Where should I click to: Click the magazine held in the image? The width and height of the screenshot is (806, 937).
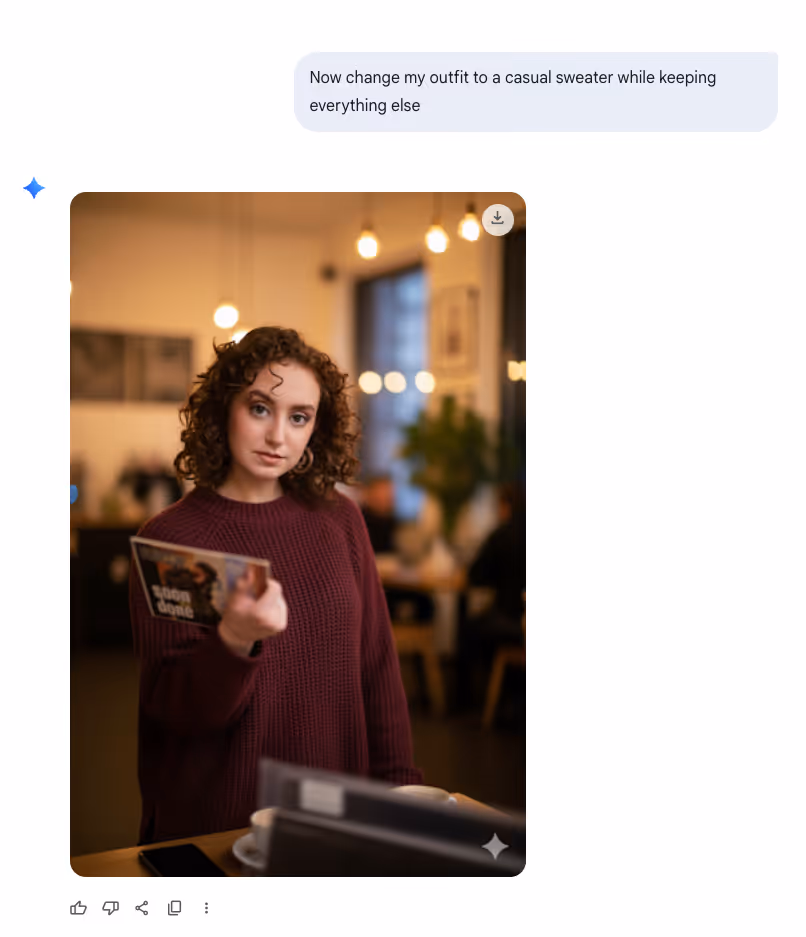tap(199, 581)
